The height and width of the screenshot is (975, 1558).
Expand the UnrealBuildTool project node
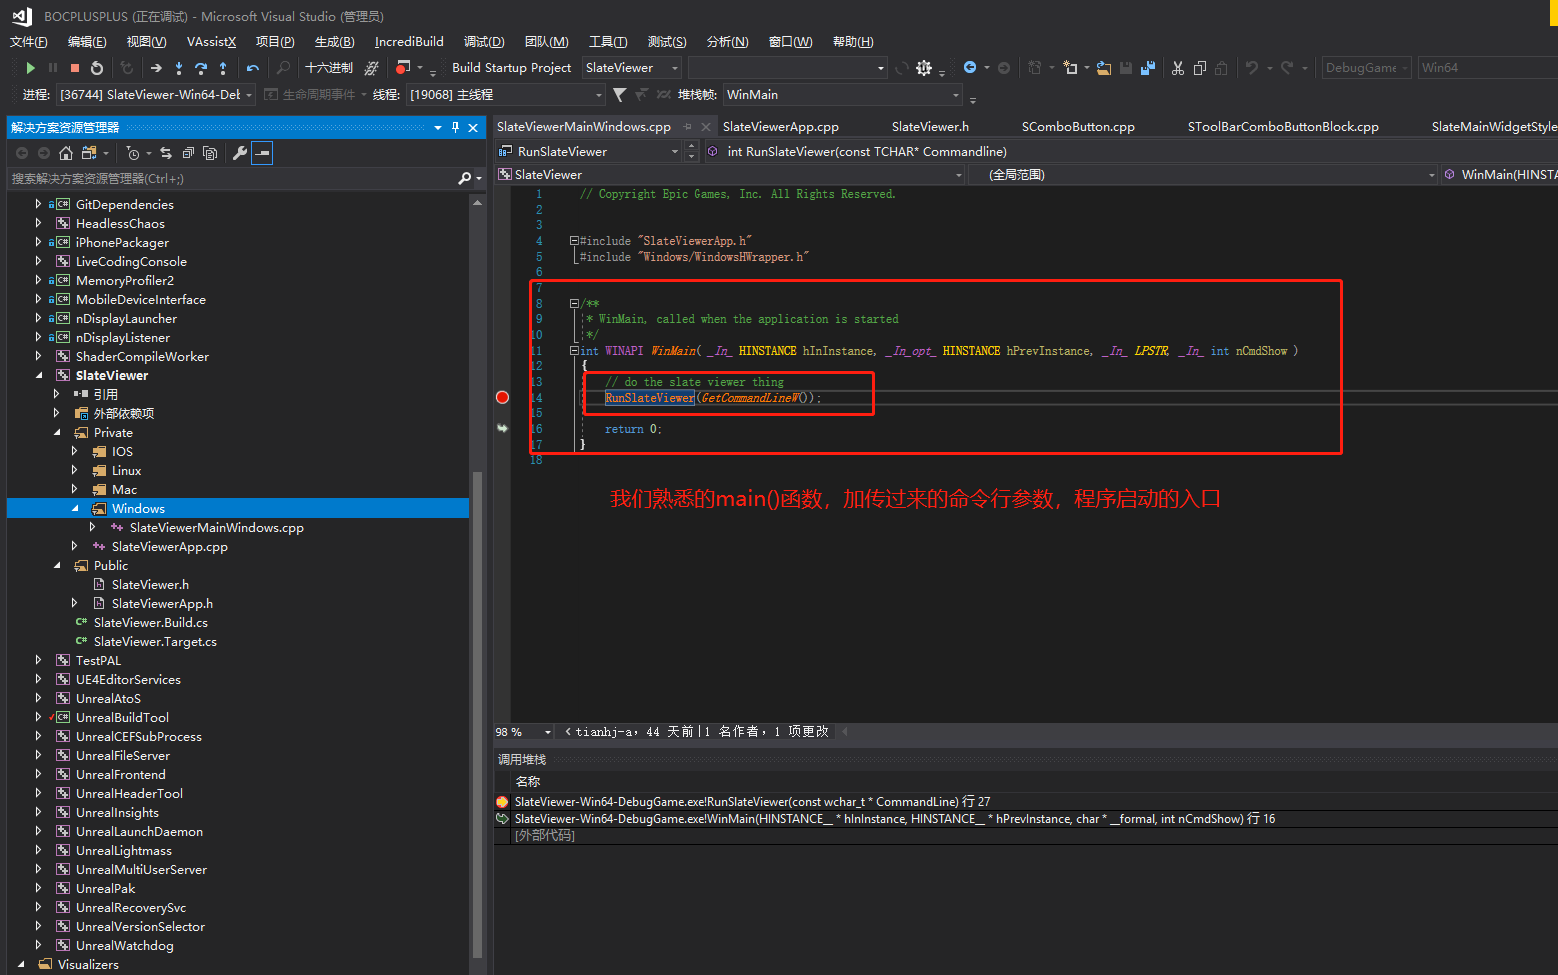[38, 717]
